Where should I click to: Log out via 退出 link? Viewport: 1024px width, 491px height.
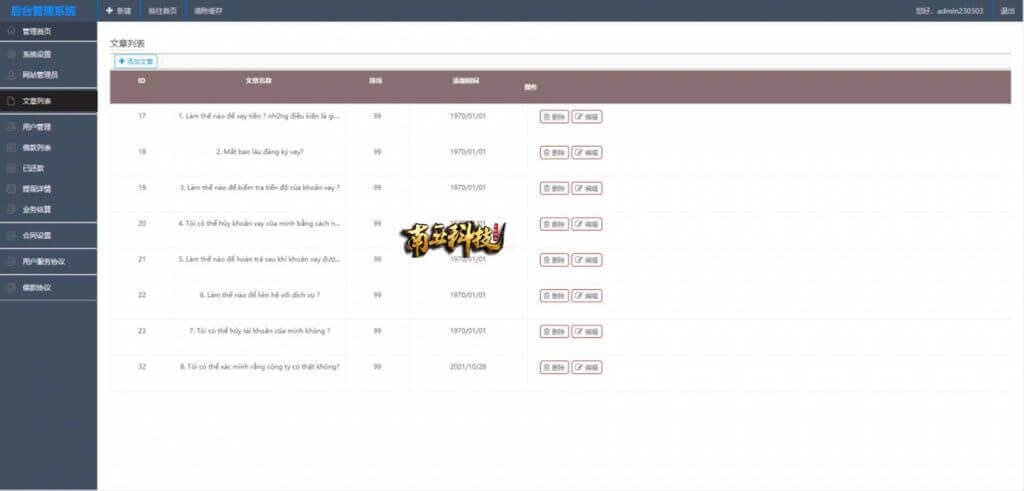[1007, 11]
